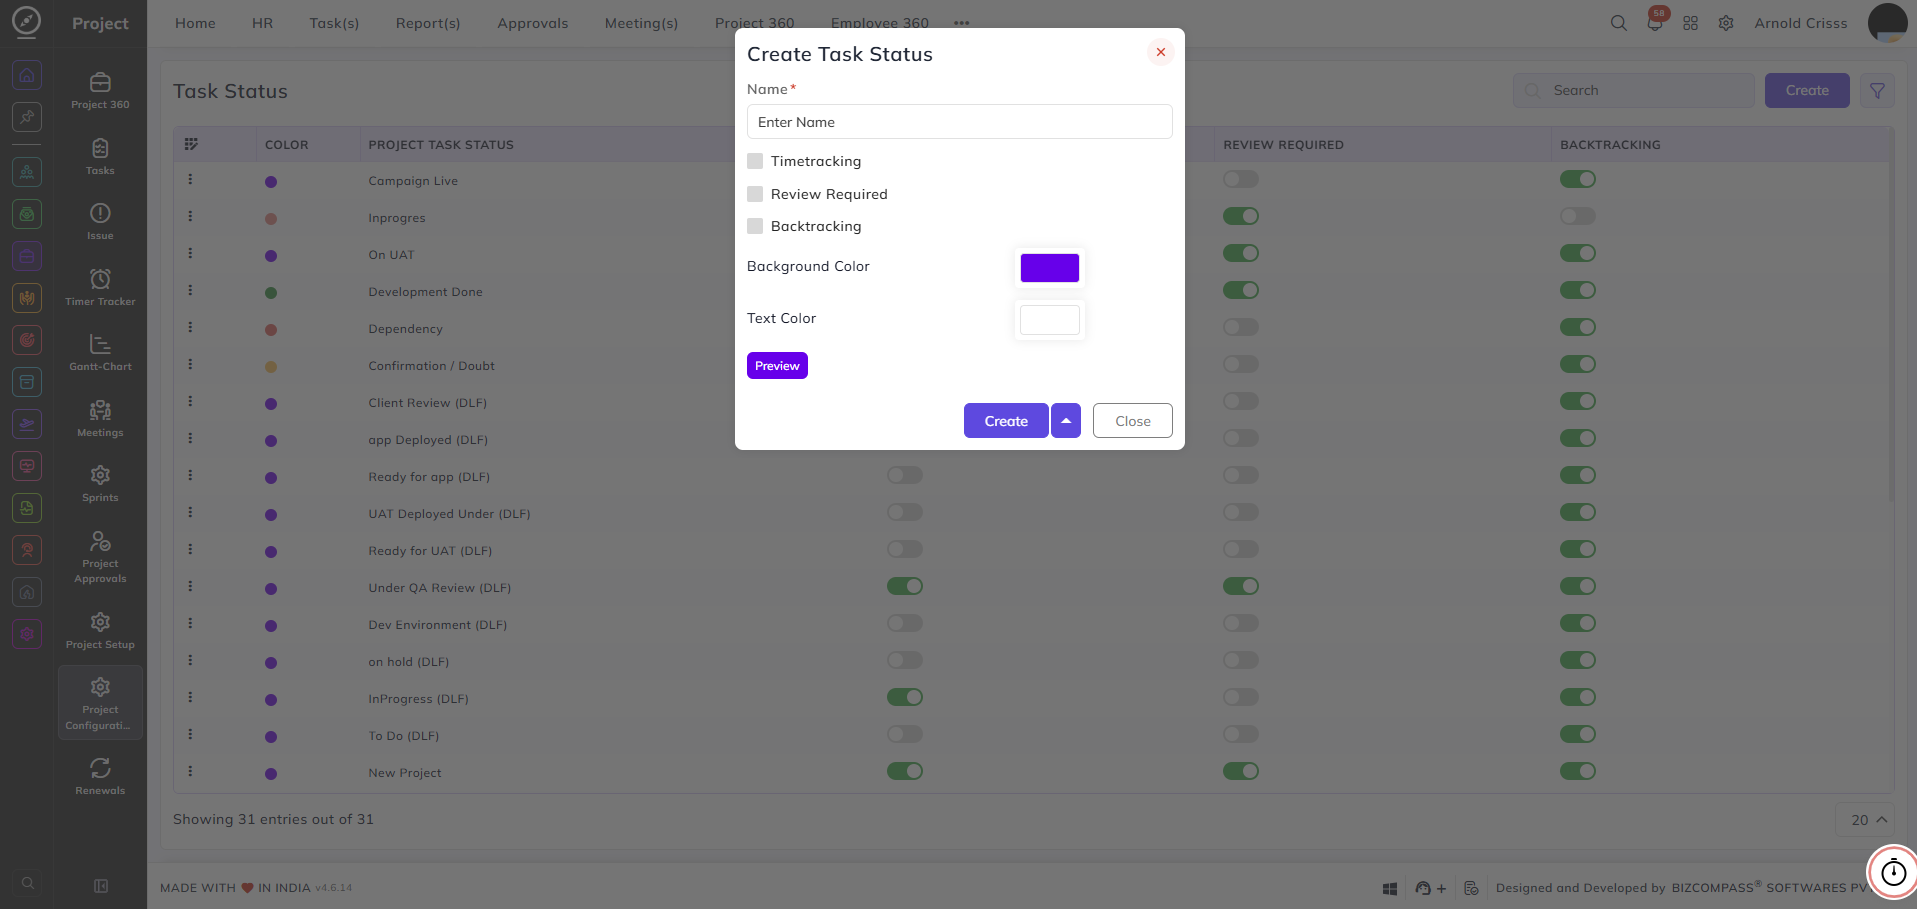Open Report(s) menu
Viewport: 1917px width, 909px height.
(x=428, y=23)
